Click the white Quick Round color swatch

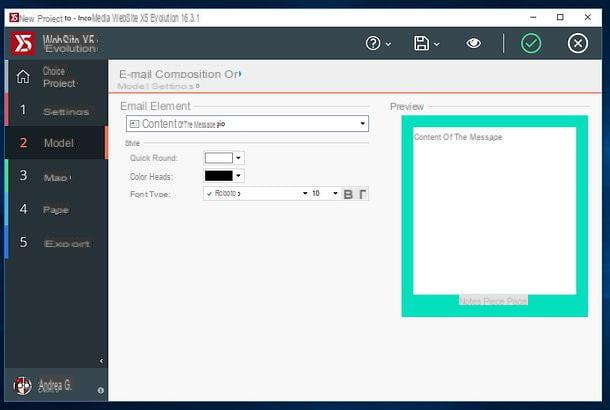click(x=219, y=158)
